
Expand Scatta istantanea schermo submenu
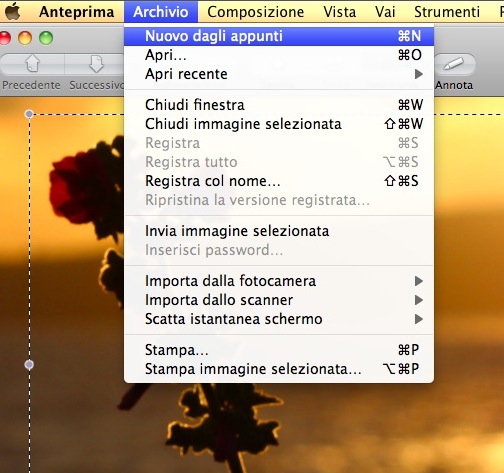(279, 319)
